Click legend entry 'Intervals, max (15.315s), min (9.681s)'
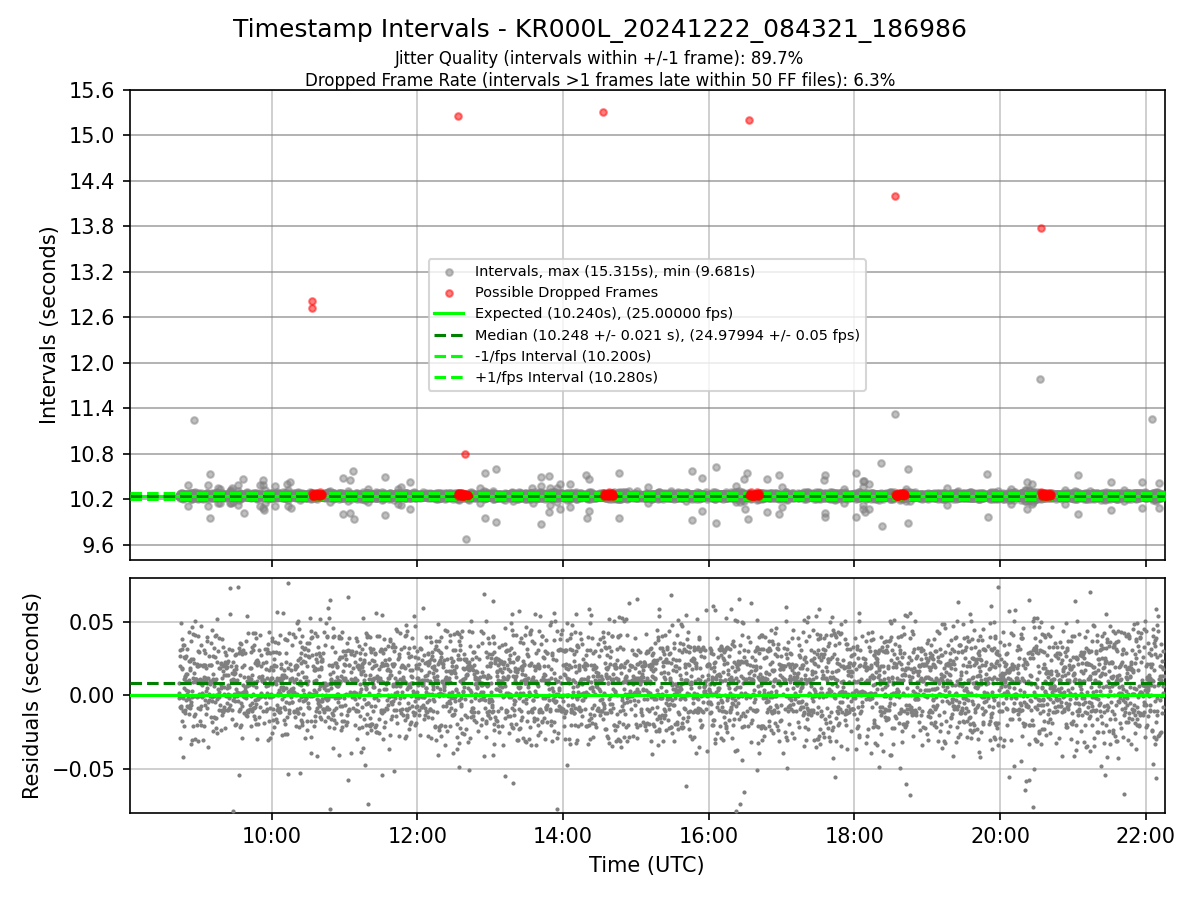The image size is (1200, 900). [614, 271]
